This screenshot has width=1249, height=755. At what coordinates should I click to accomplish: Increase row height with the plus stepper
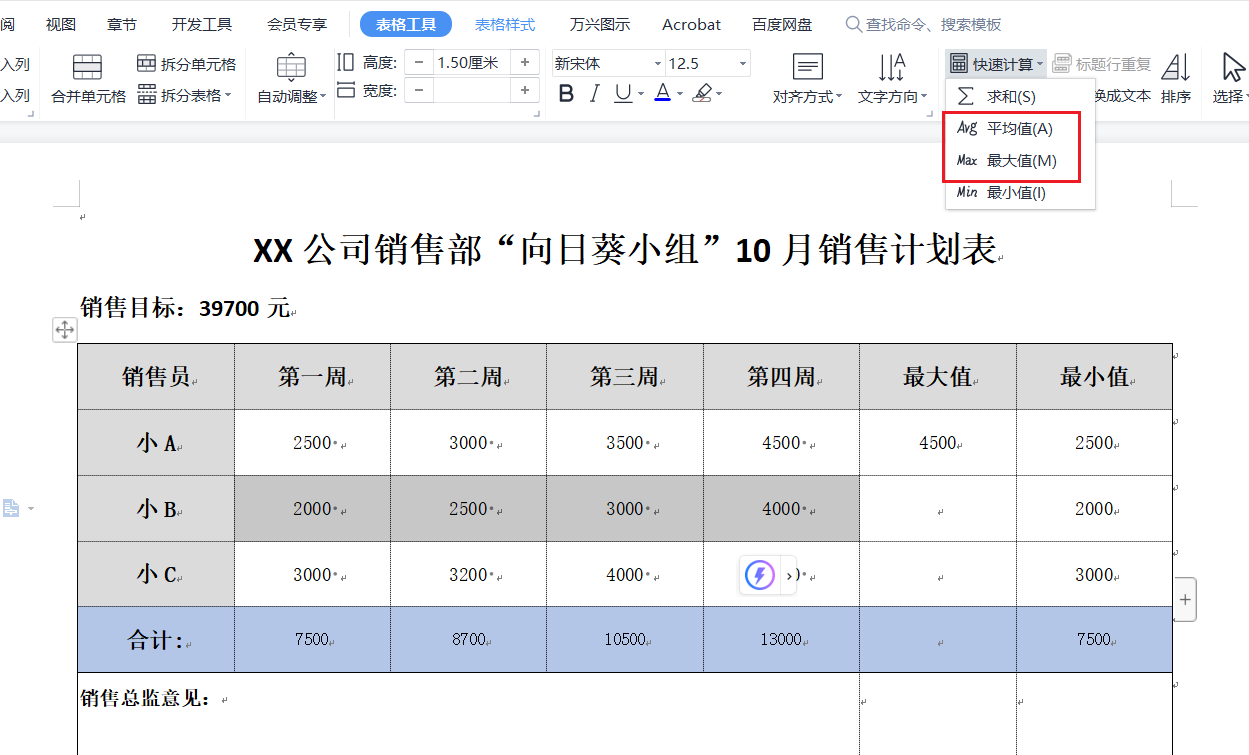(x=525, y=63)
